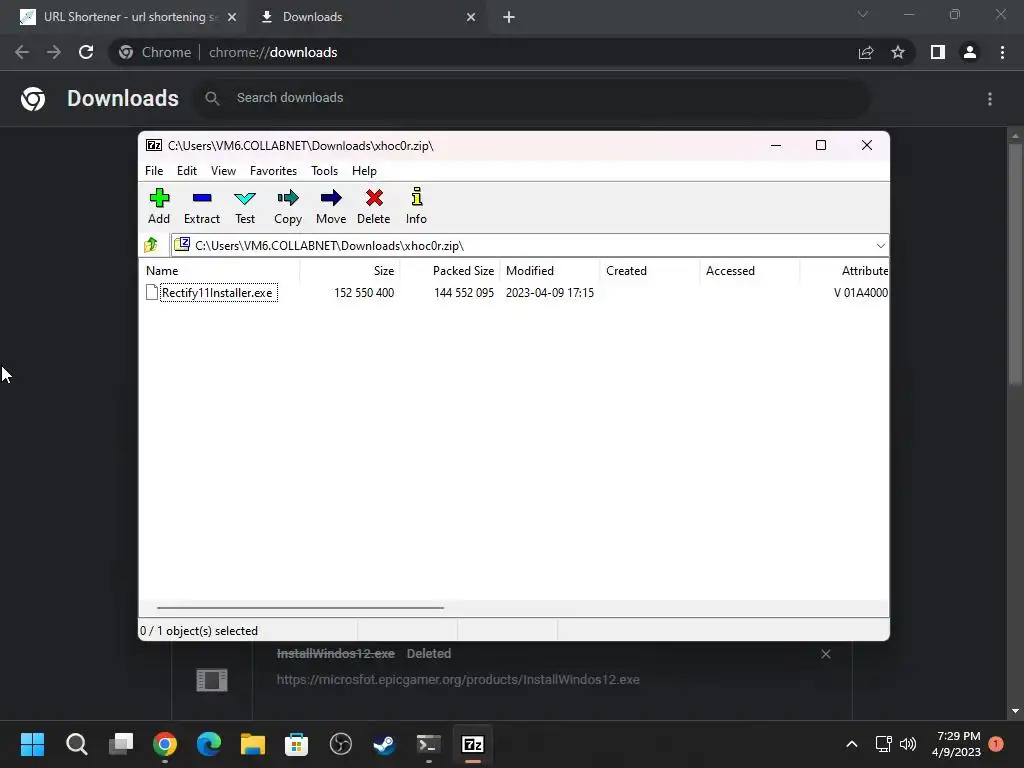Click the Extract toolbar icon

pos(202,206)
